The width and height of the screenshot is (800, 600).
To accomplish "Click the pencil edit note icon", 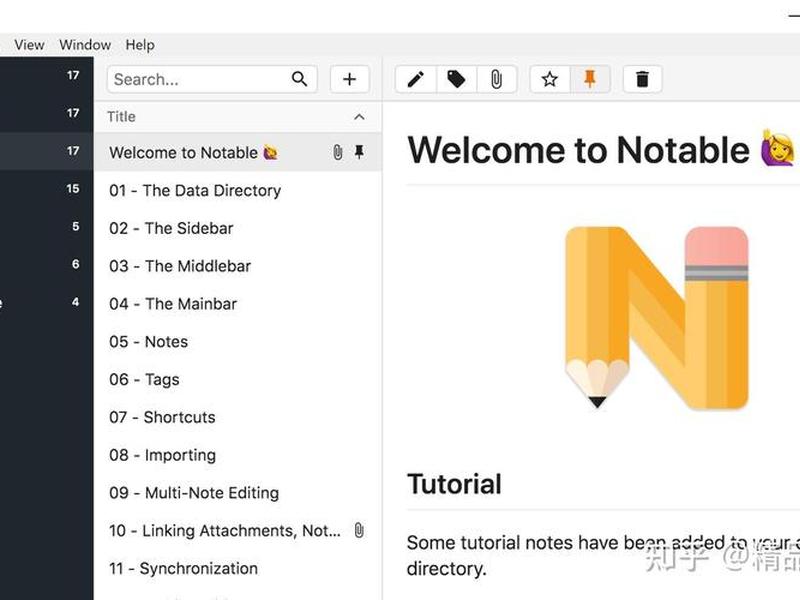I will coord(416,80).
